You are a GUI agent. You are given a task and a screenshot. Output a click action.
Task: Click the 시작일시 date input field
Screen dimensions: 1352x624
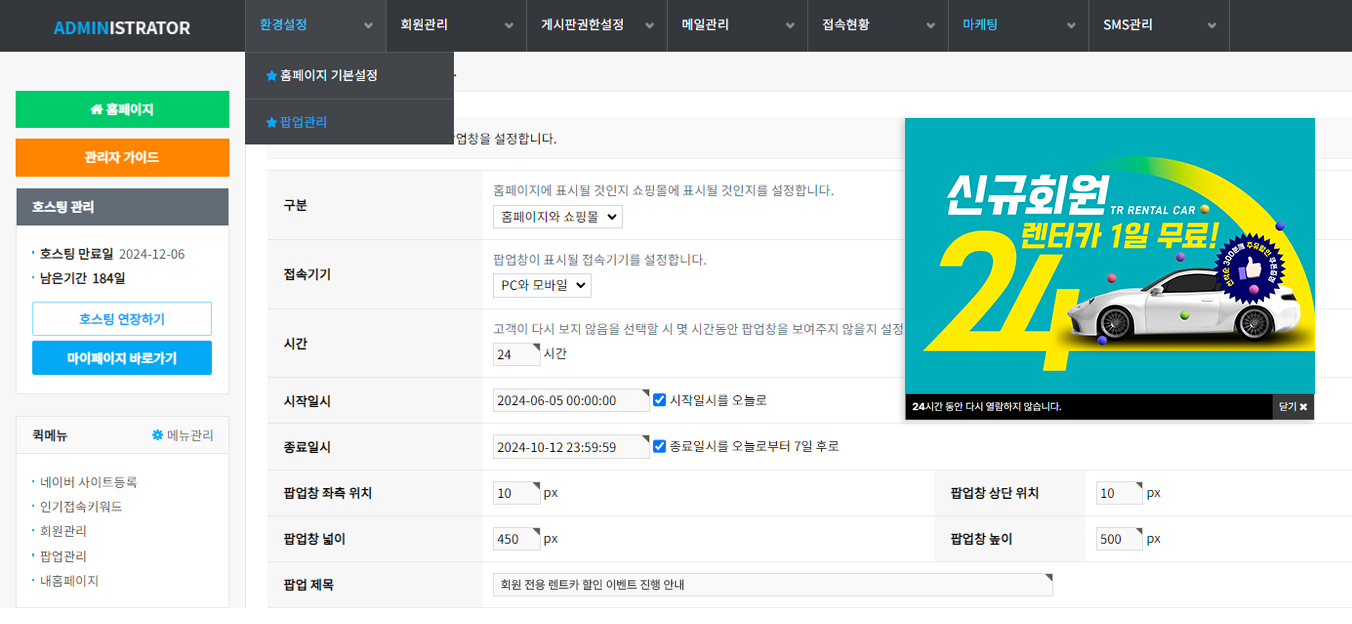pos(571,400)
